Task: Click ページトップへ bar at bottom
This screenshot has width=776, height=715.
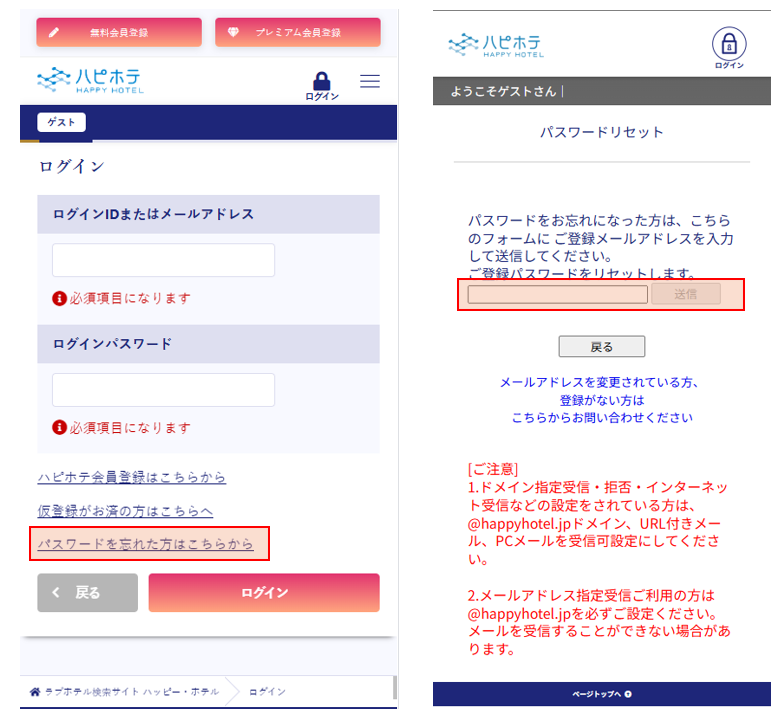Action: [602, 694]
